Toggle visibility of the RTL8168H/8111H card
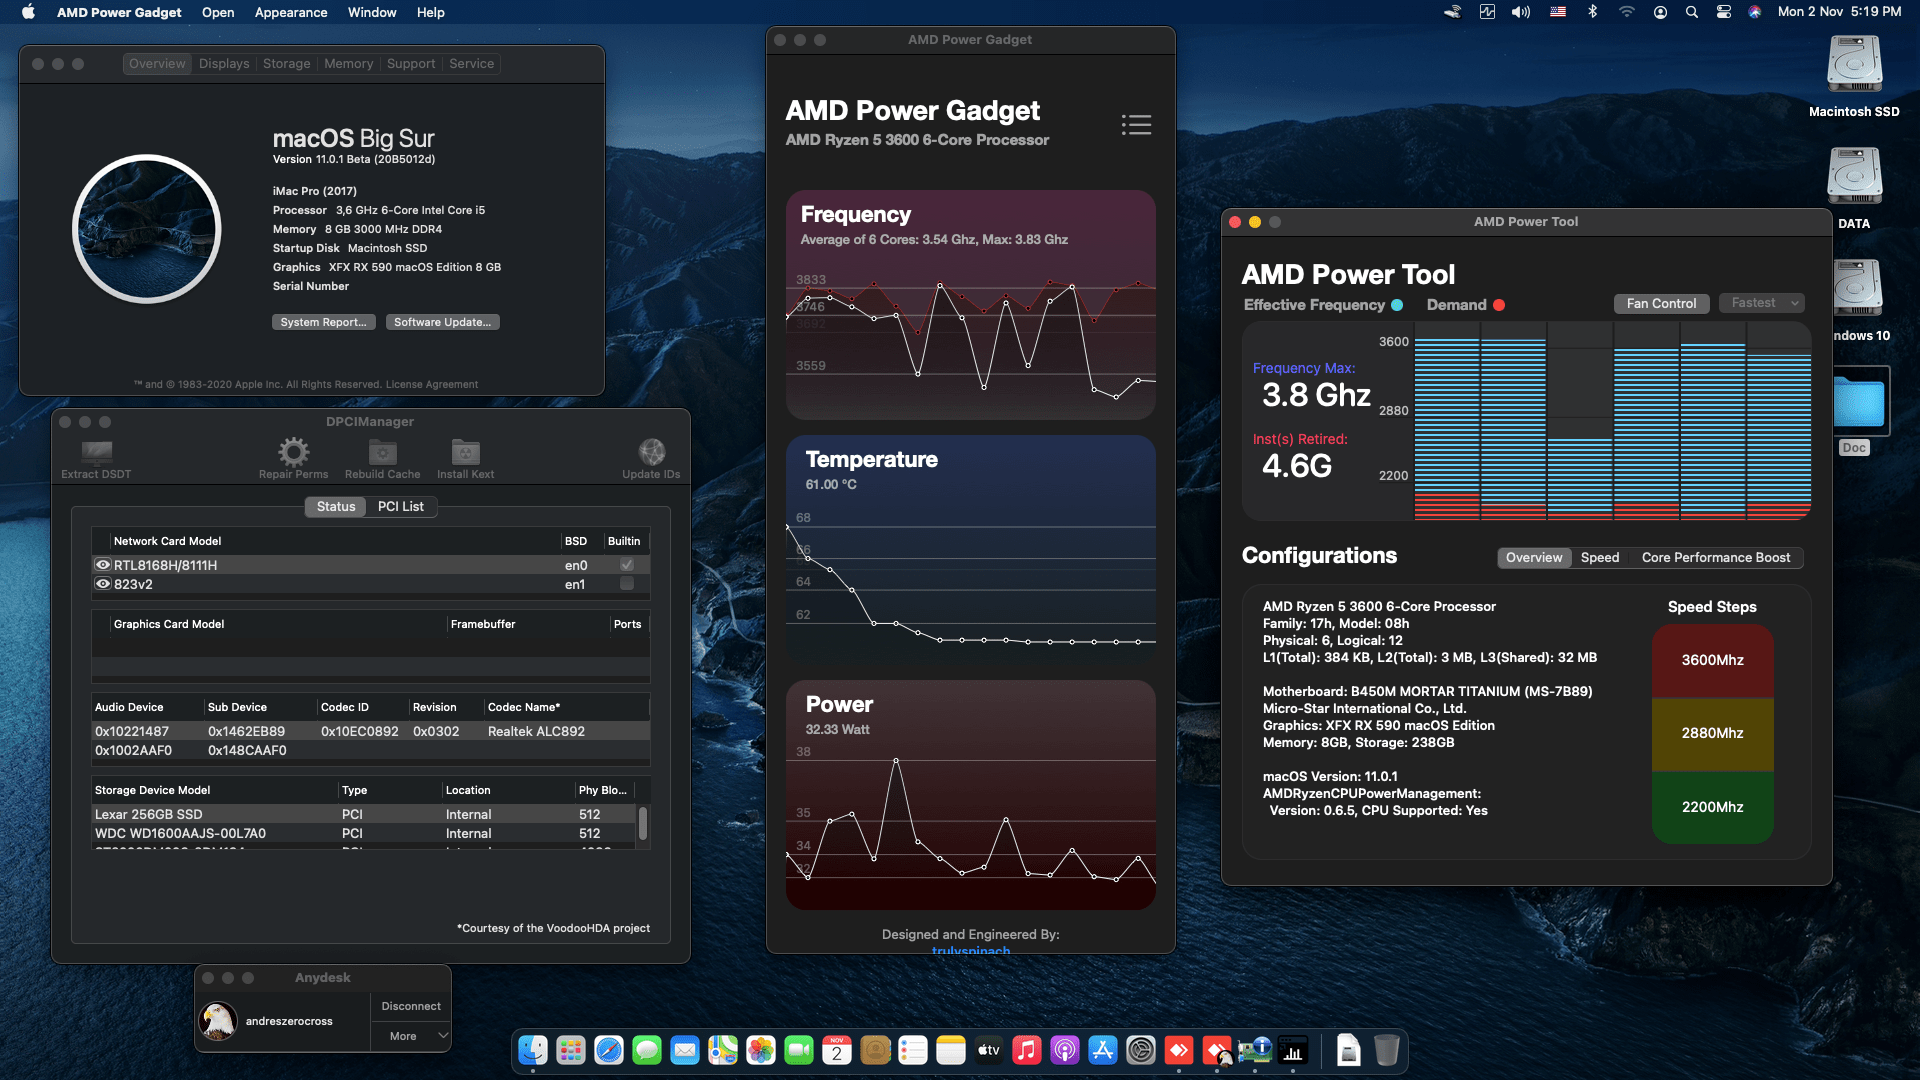1920x1080 pixels. 103,565
